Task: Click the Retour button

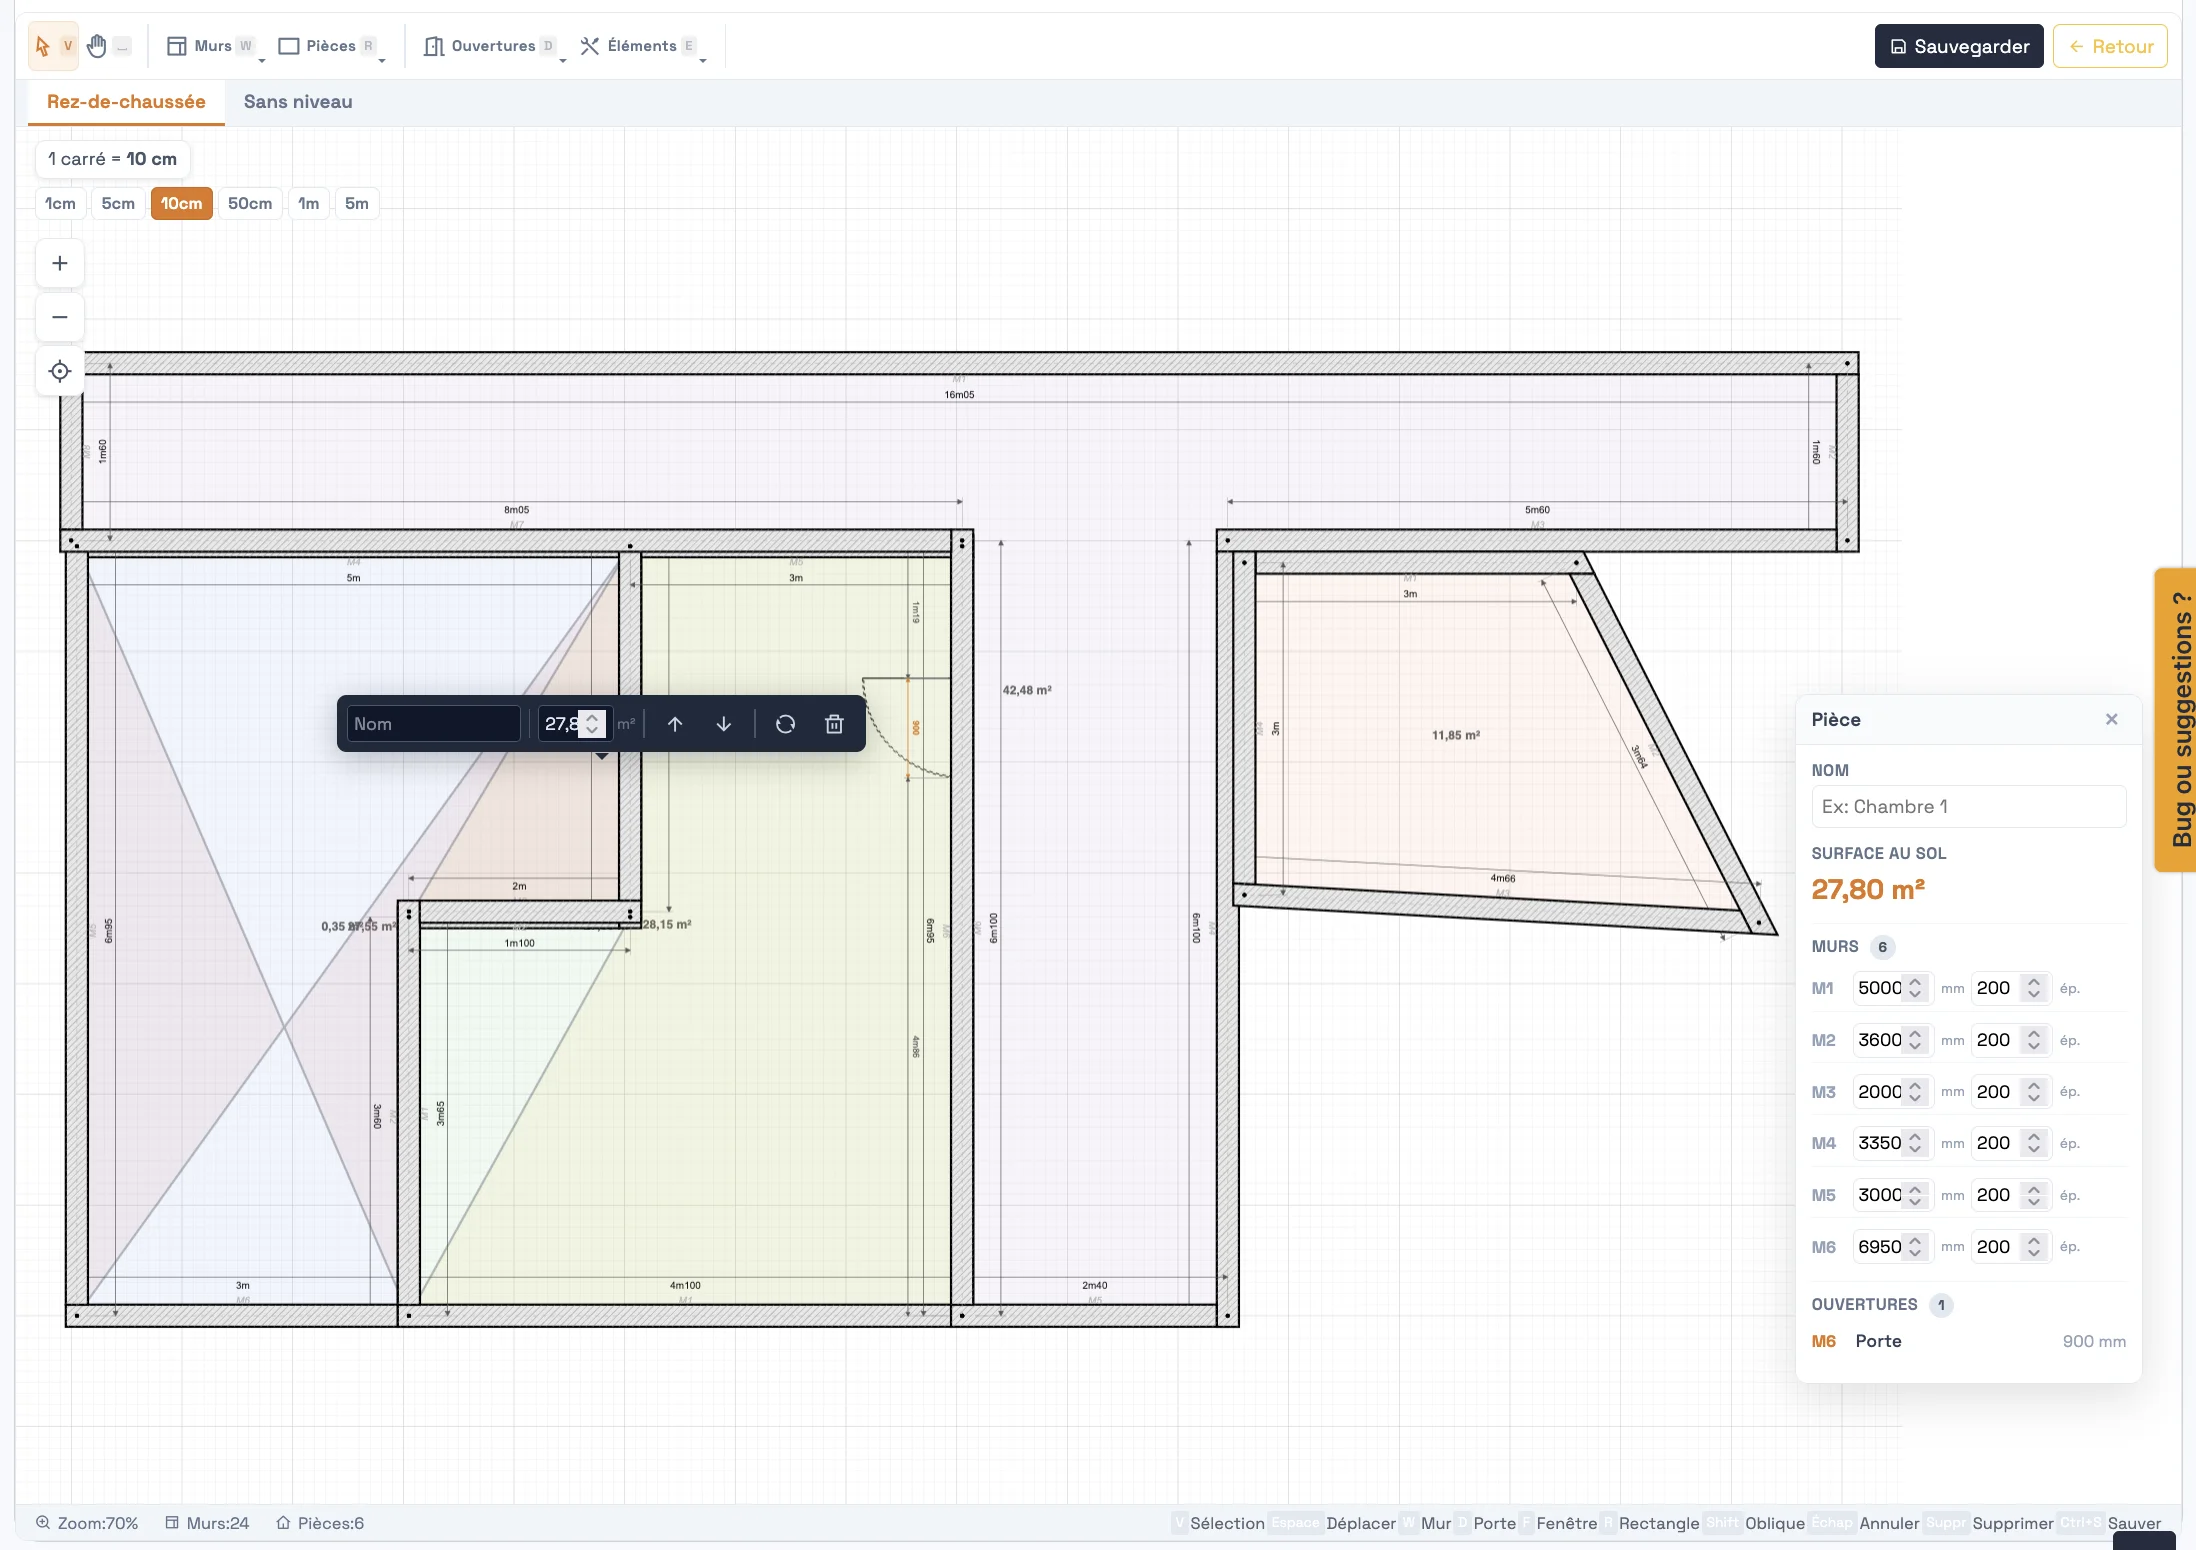Action: (2110, 46)
